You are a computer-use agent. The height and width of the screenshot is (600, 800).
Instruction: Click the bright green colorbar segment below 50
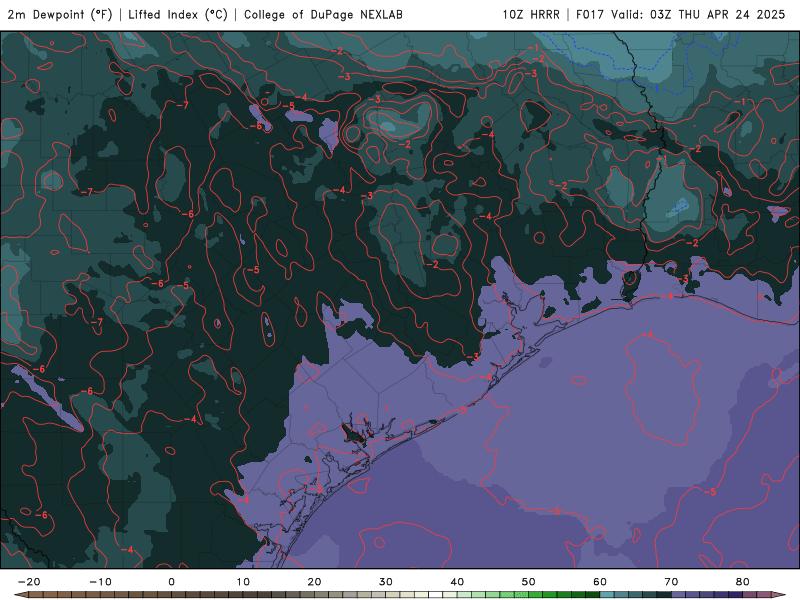[521, 595]
